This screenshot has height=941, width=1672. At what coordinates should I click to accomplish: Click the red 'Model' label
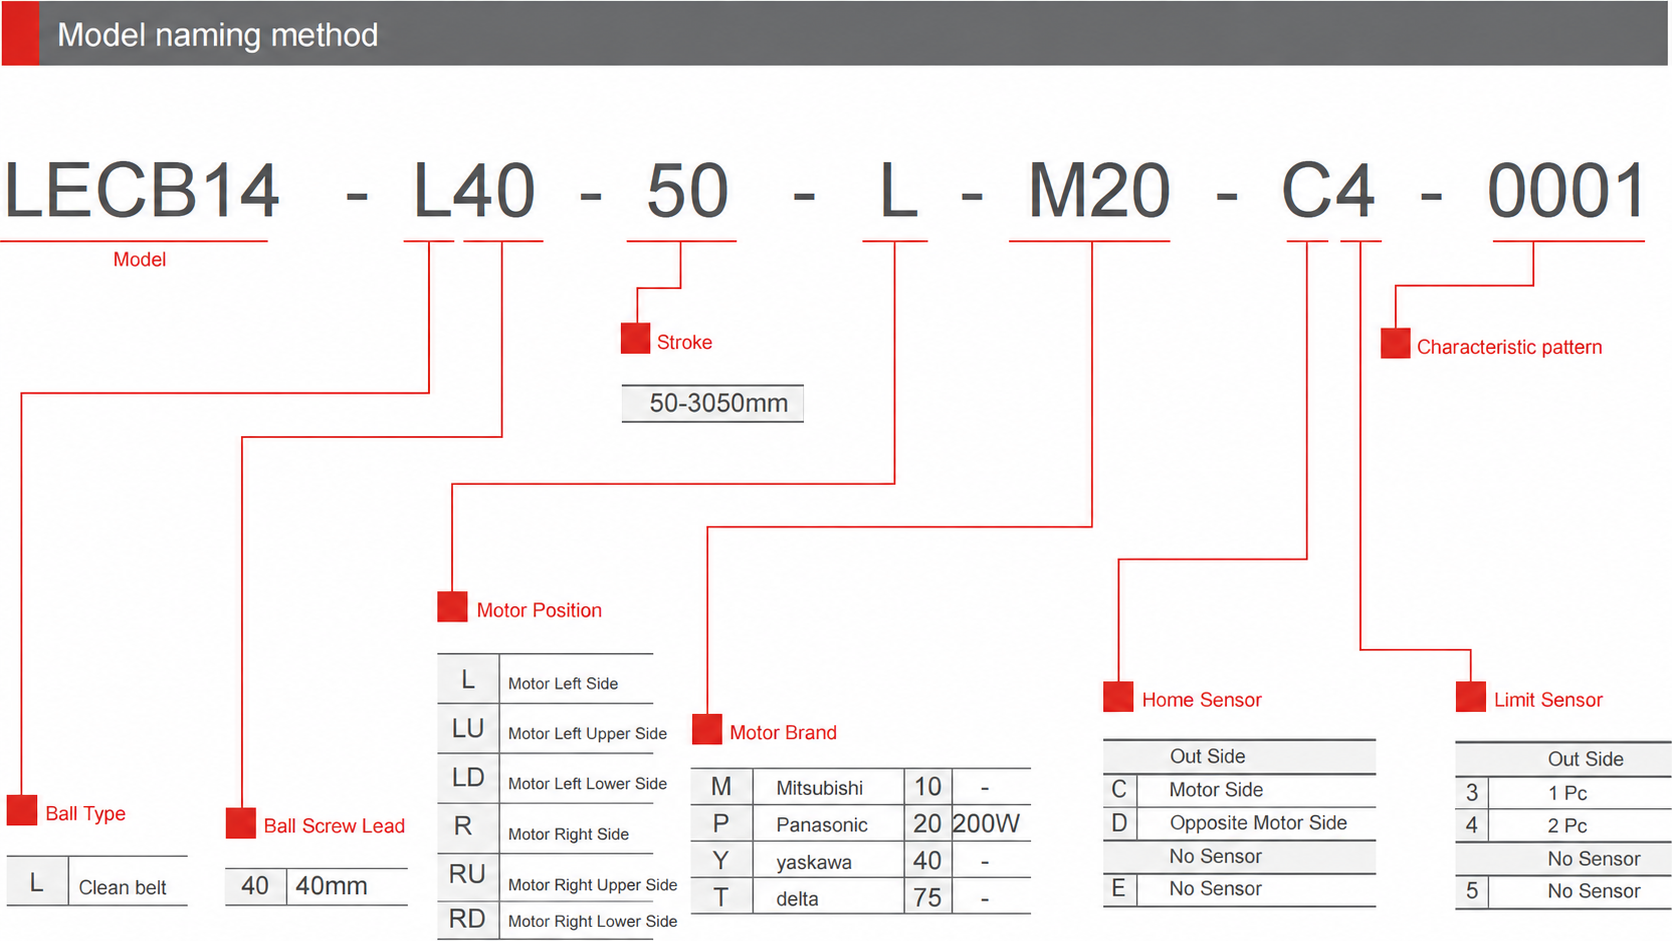139,260
